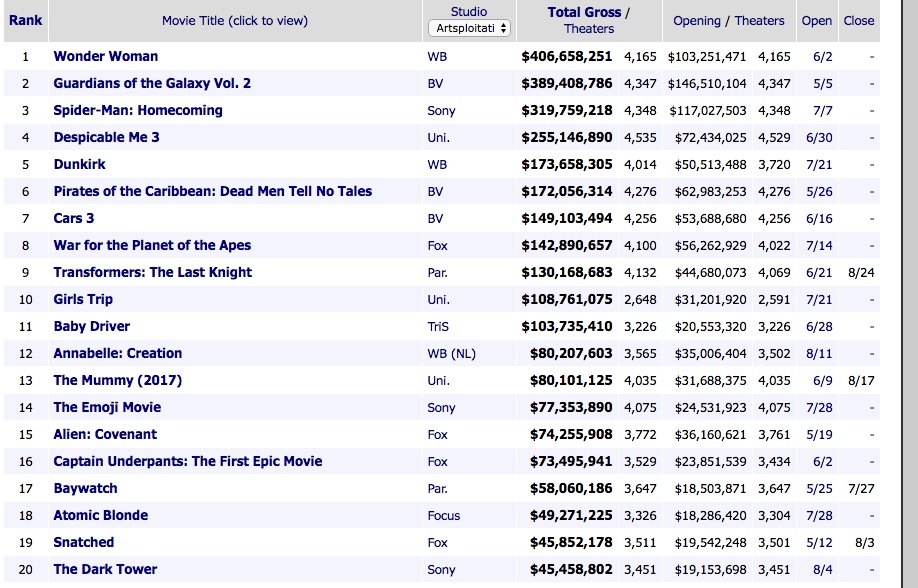This screenshot has height=588, width=918.
Task: Open the Baywatch movie link
Action: (85, 488)
